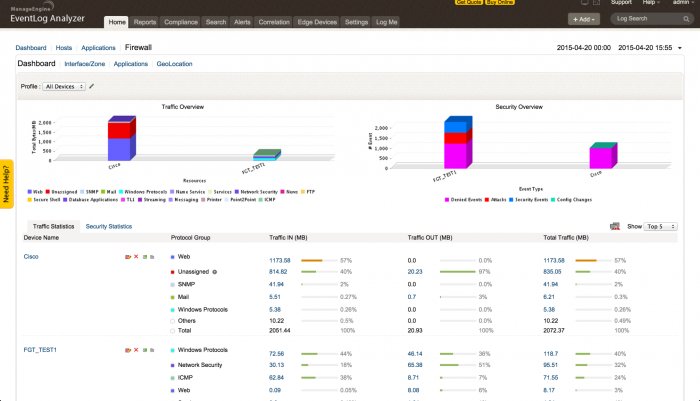
Task: Click the red delete icon for Cisco
Action: click(136, 257)
